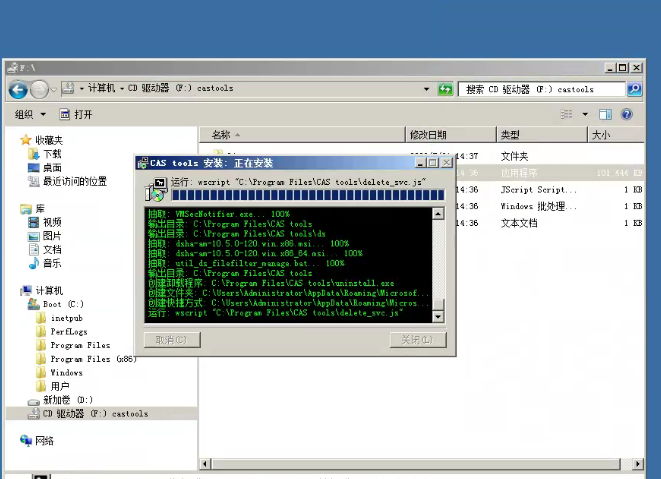Click the CAS tools installer disc icon
The width and height of the screenshot is (661, 479).
(154, 189)
